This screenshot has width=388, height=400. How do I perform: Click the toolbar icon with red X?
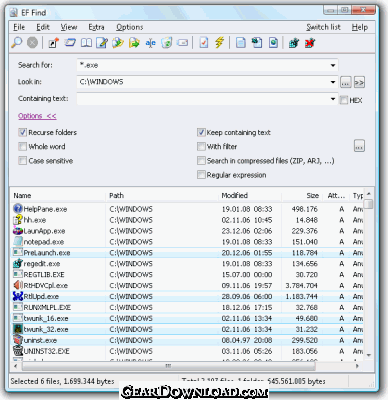click(310, 43)
